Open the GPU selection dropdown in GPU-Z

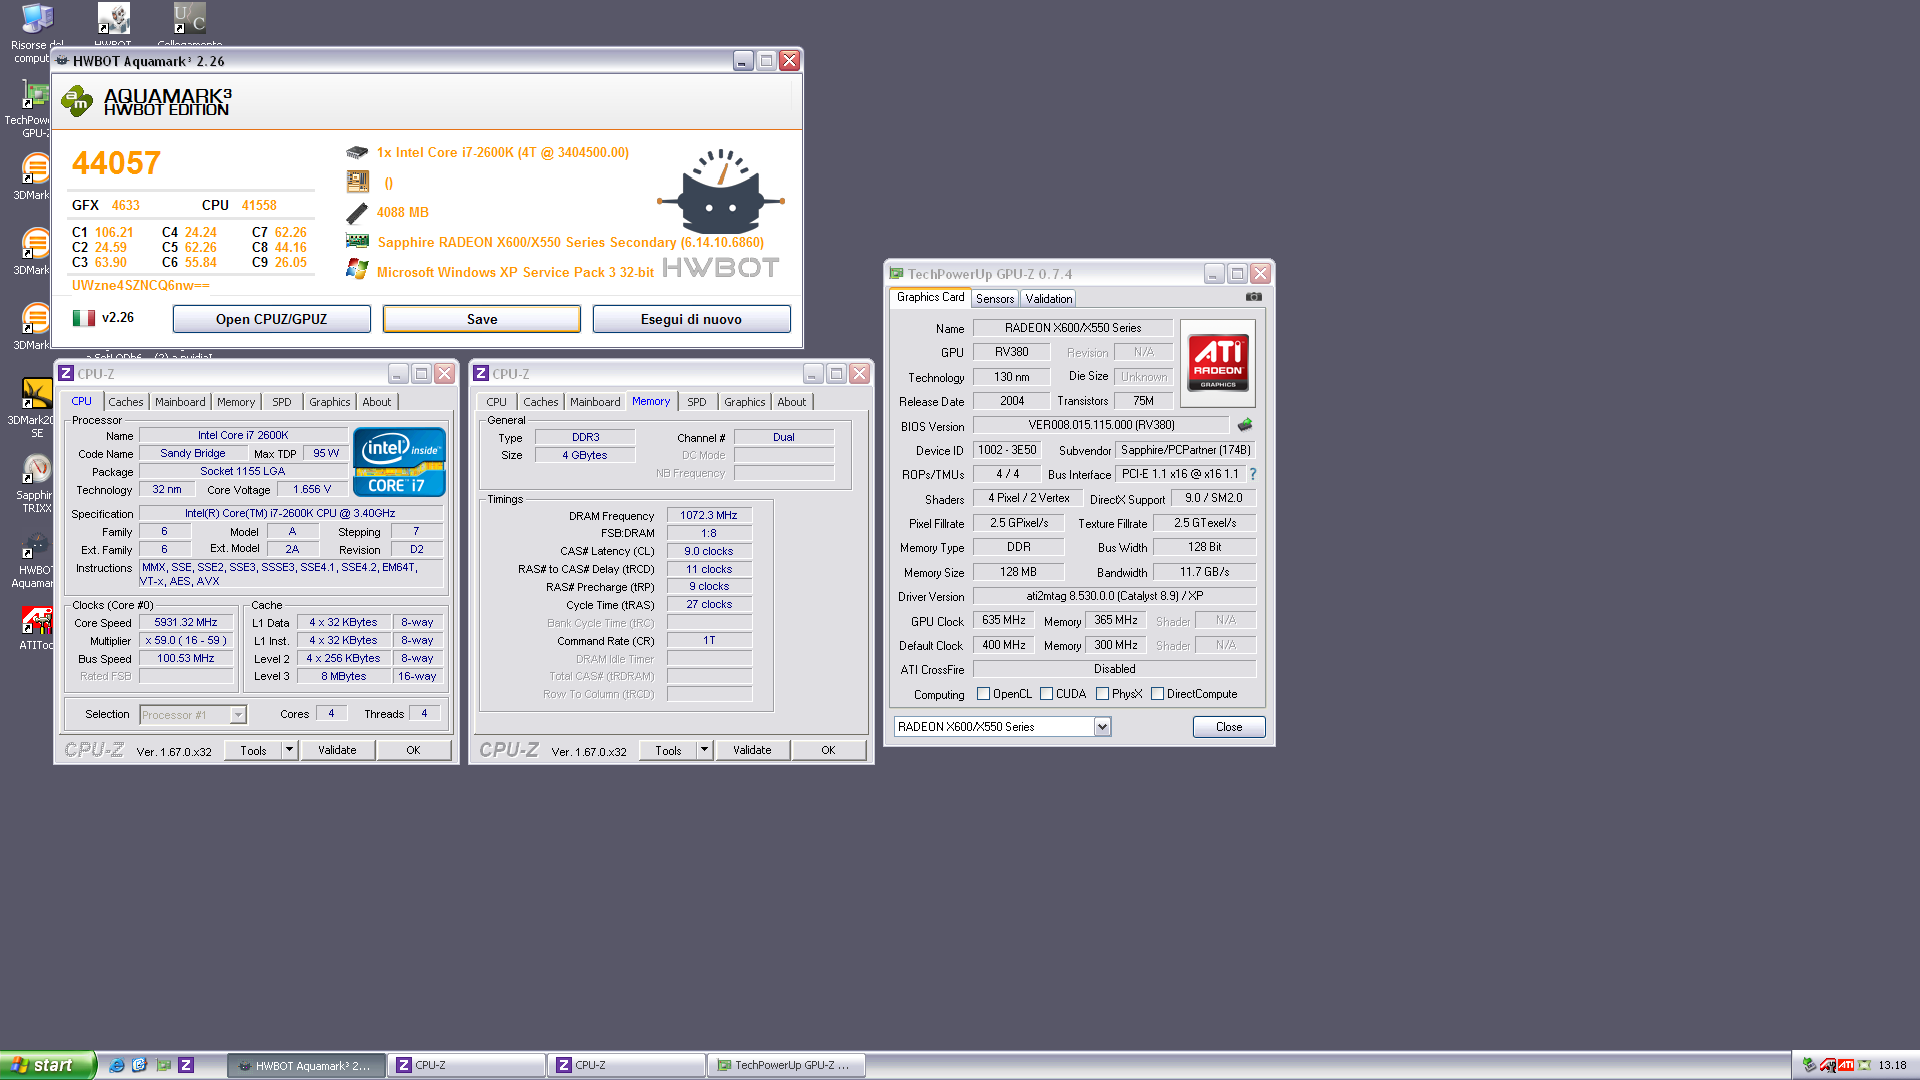point(1102,727)
